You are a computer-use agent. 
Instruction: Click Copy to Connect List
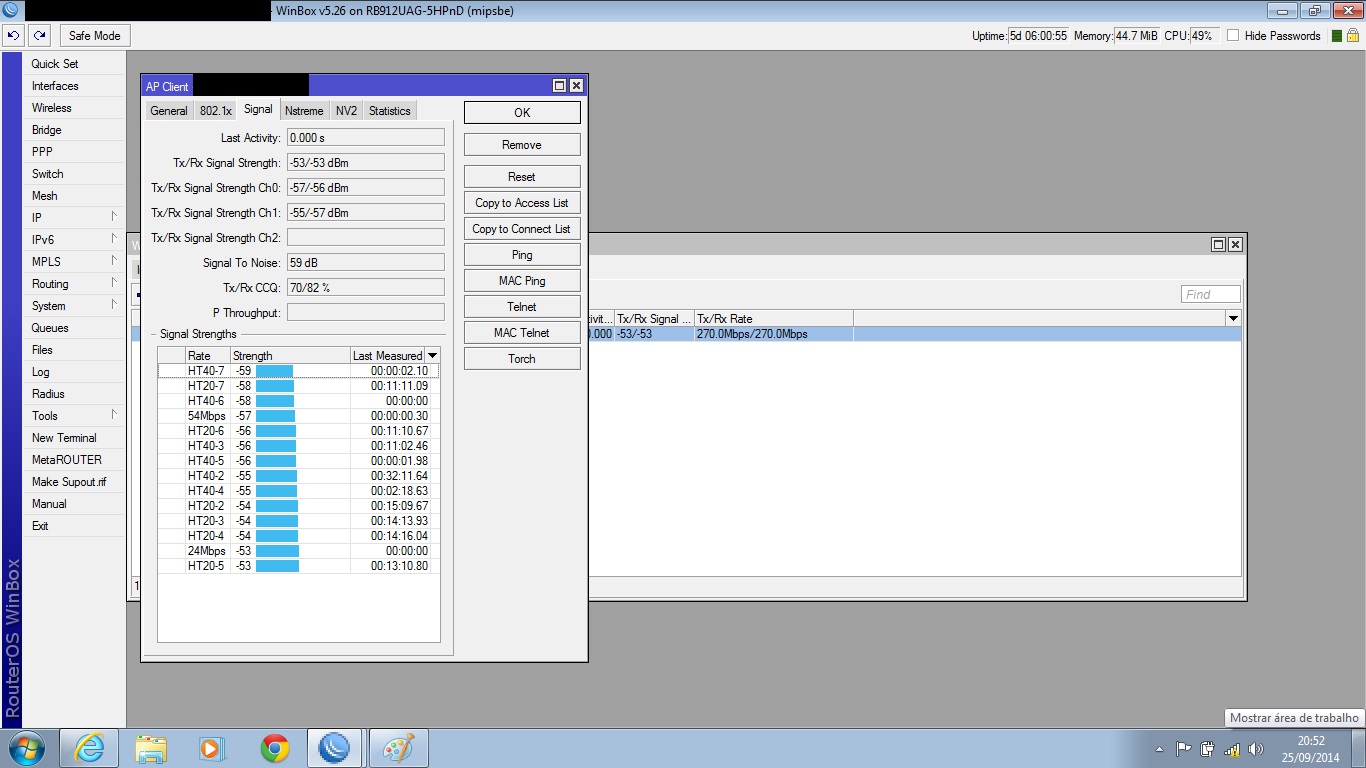(522, 229)
